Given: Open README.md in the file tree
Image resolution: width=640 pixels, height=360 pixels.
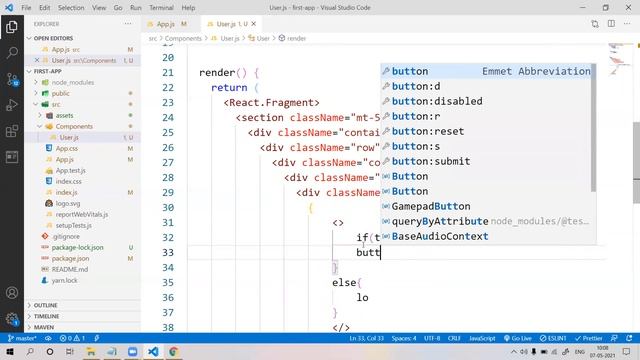Looking at the screenshot, I should click(x=69, y=269).
